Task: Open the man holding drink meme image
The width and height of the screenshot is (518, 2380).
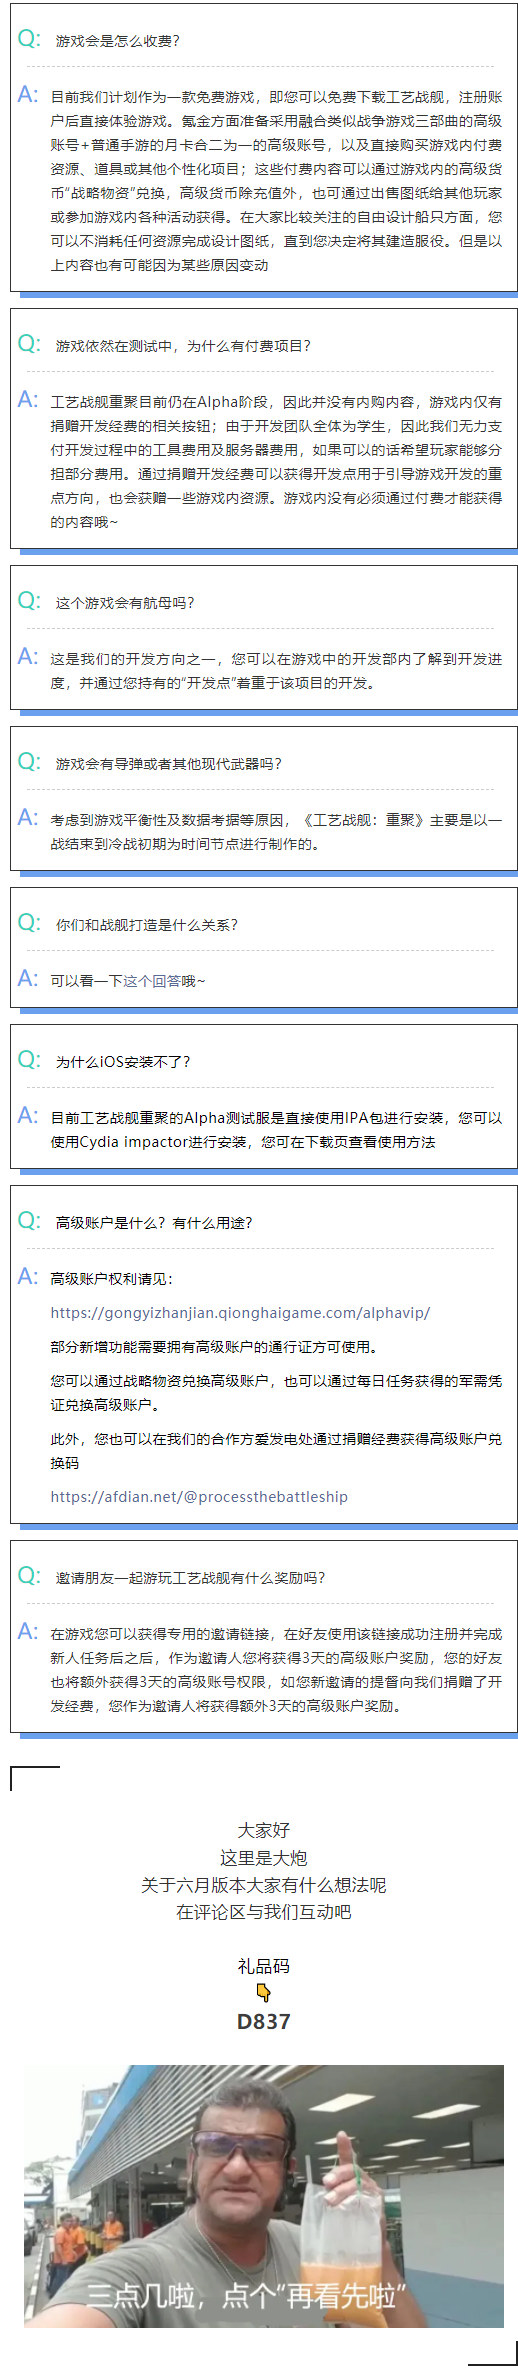Action: (x=264, y=2196)
